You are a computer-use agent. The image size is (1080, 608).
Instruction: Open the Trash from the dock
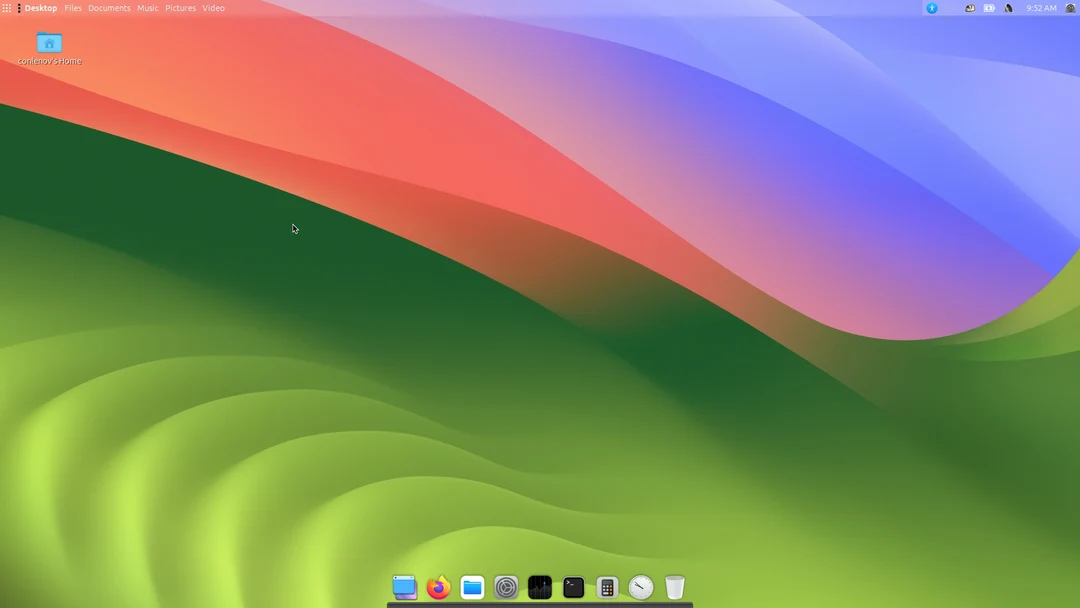coord(675,587)
